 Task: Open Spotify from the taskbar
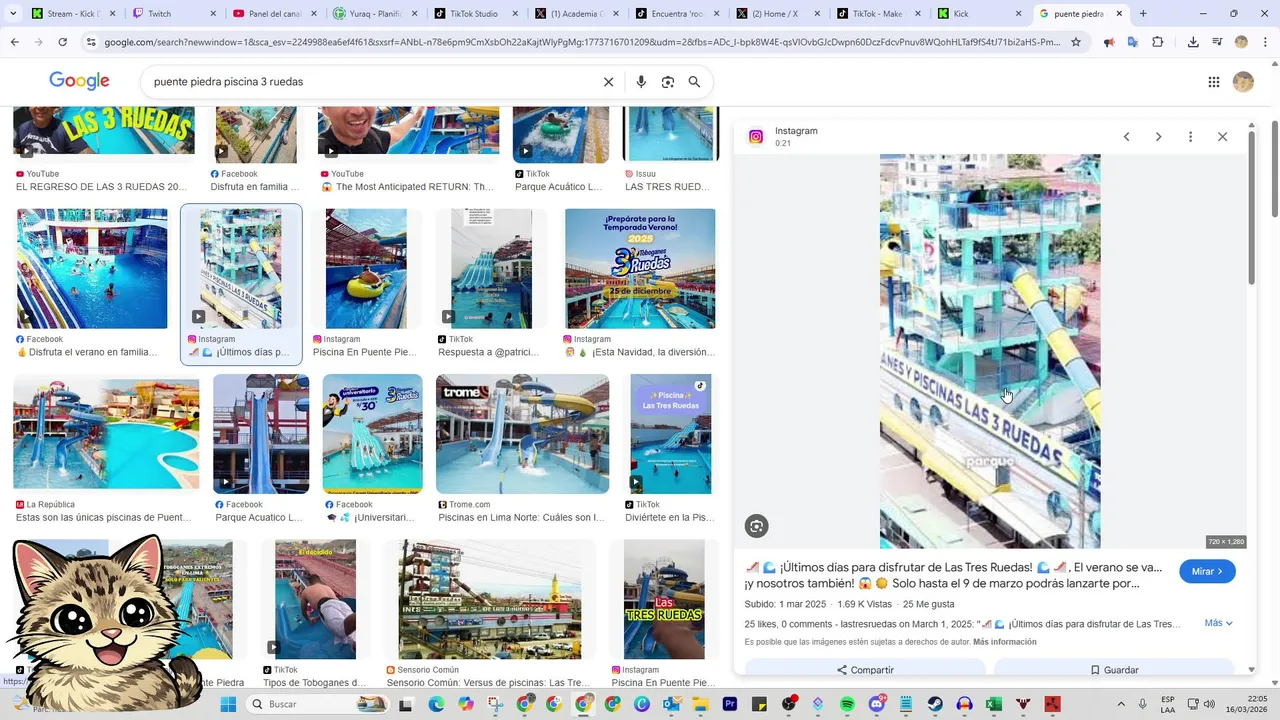pos(847,704)
